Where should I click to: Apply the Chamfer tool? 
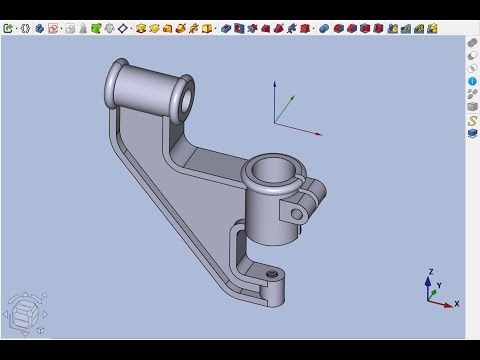pyautogui.click(x=352, y=29)
